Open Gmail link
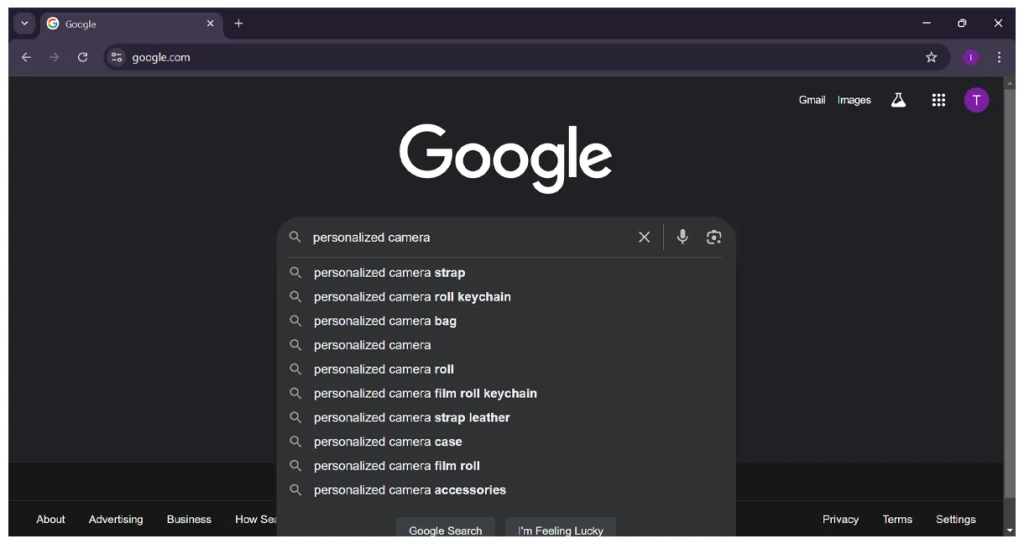This screenshot has height=544, width=1024. click(812, 100)
